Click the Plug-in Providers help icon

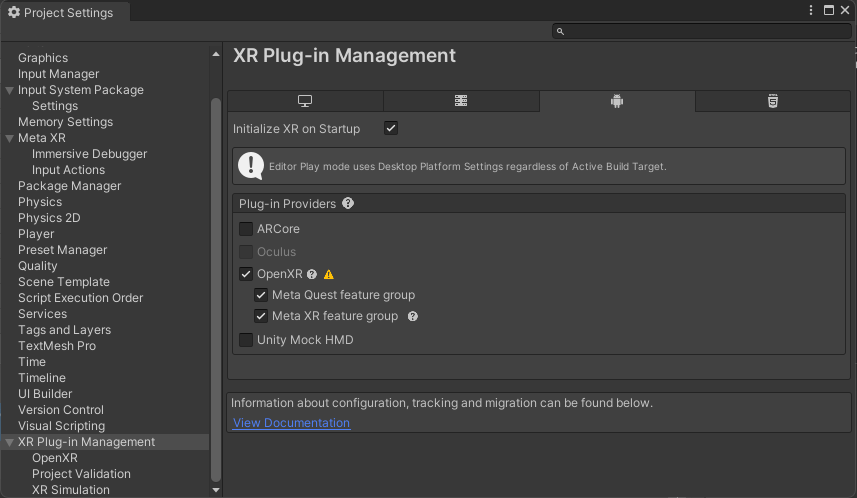[x=348, y=203]
